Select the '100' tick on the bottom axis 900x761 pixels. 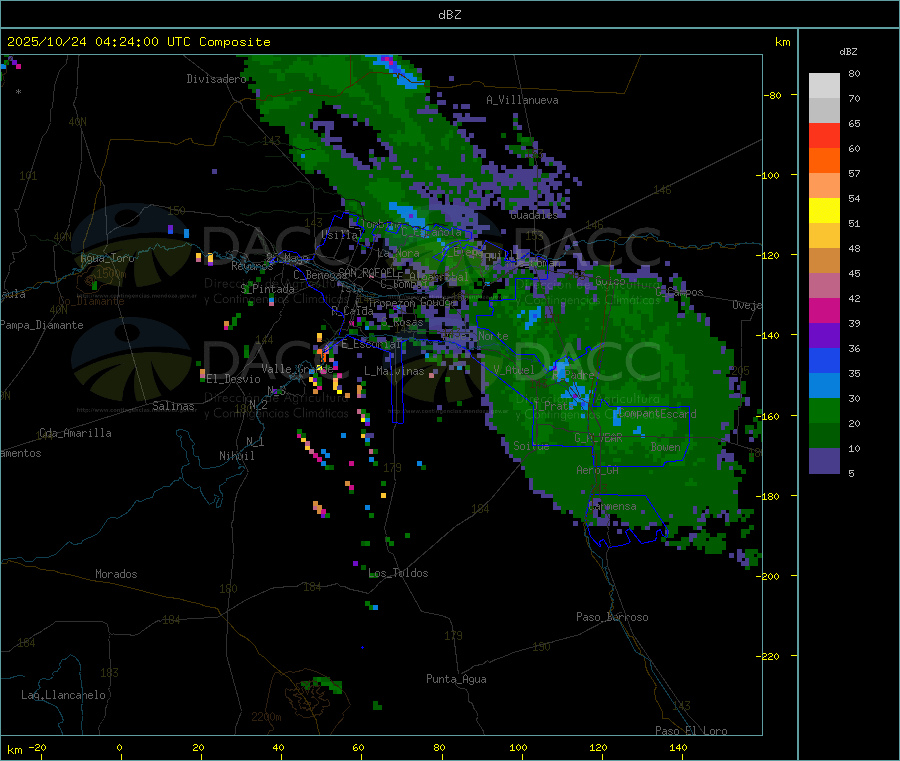[x=518, y=748]
